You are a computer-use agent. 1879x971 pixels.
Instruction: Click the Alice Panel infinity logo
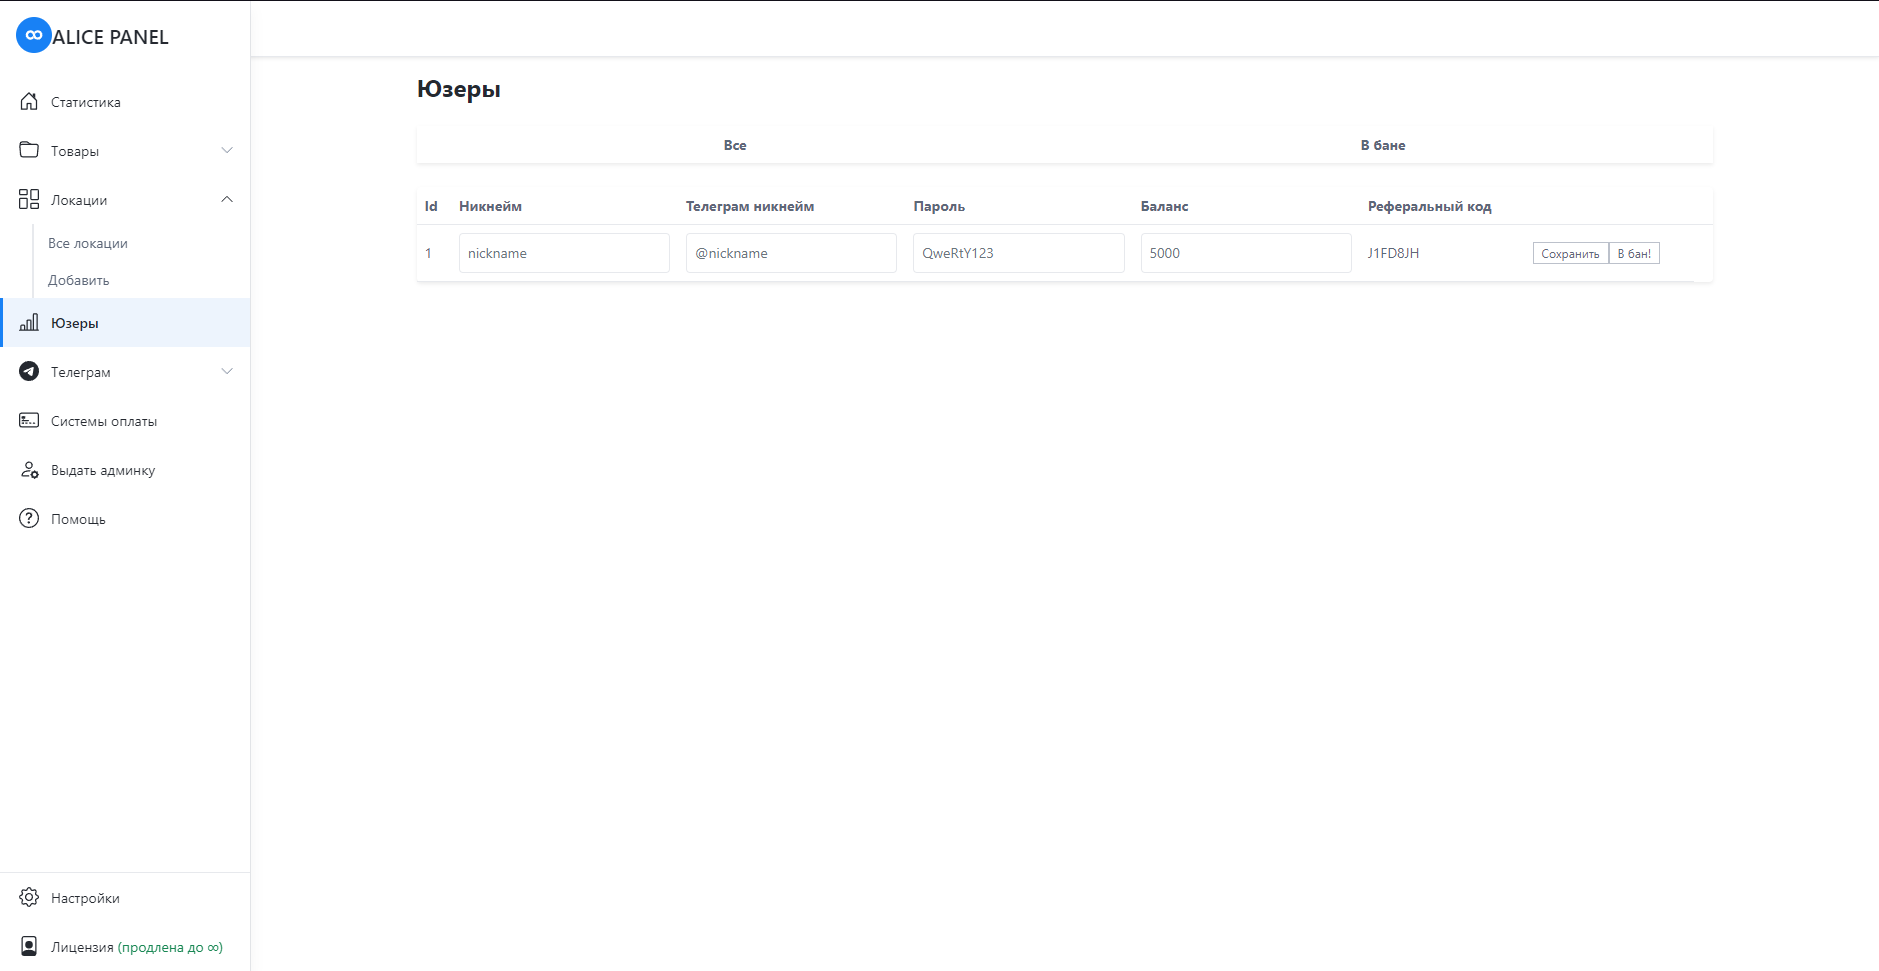[x=34, y=35]
